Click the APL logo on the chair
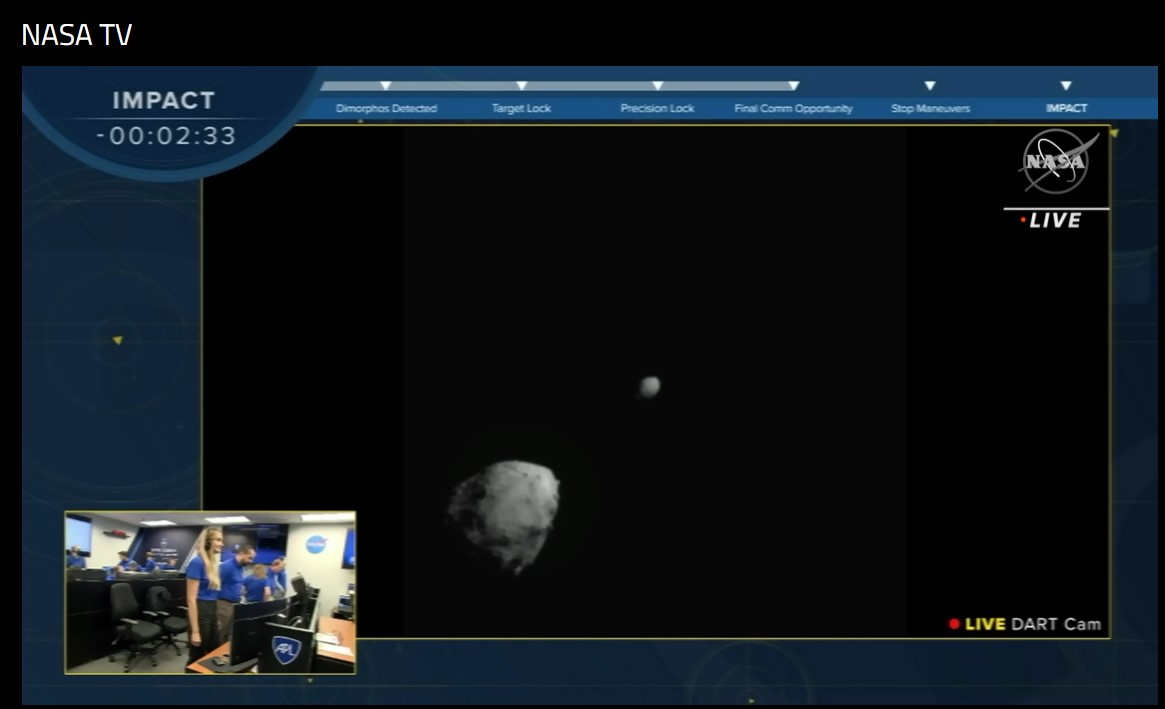 pyautogui.click(x=286, y=650)
